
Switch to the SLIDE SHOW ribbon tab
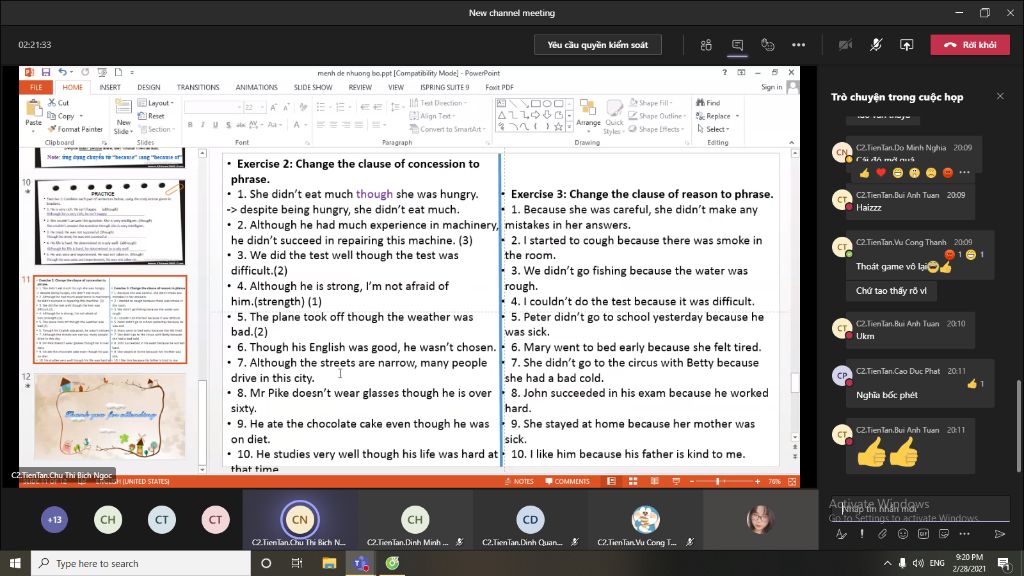[313, 87]
